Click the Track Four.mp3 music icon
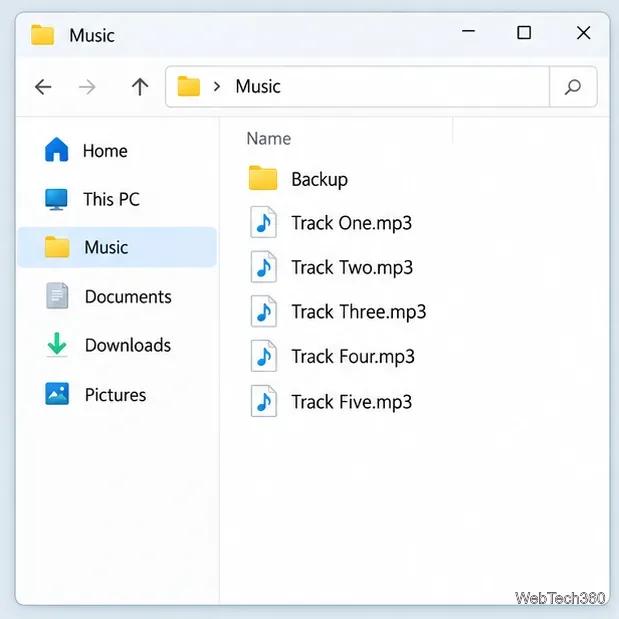 (263, 356)
